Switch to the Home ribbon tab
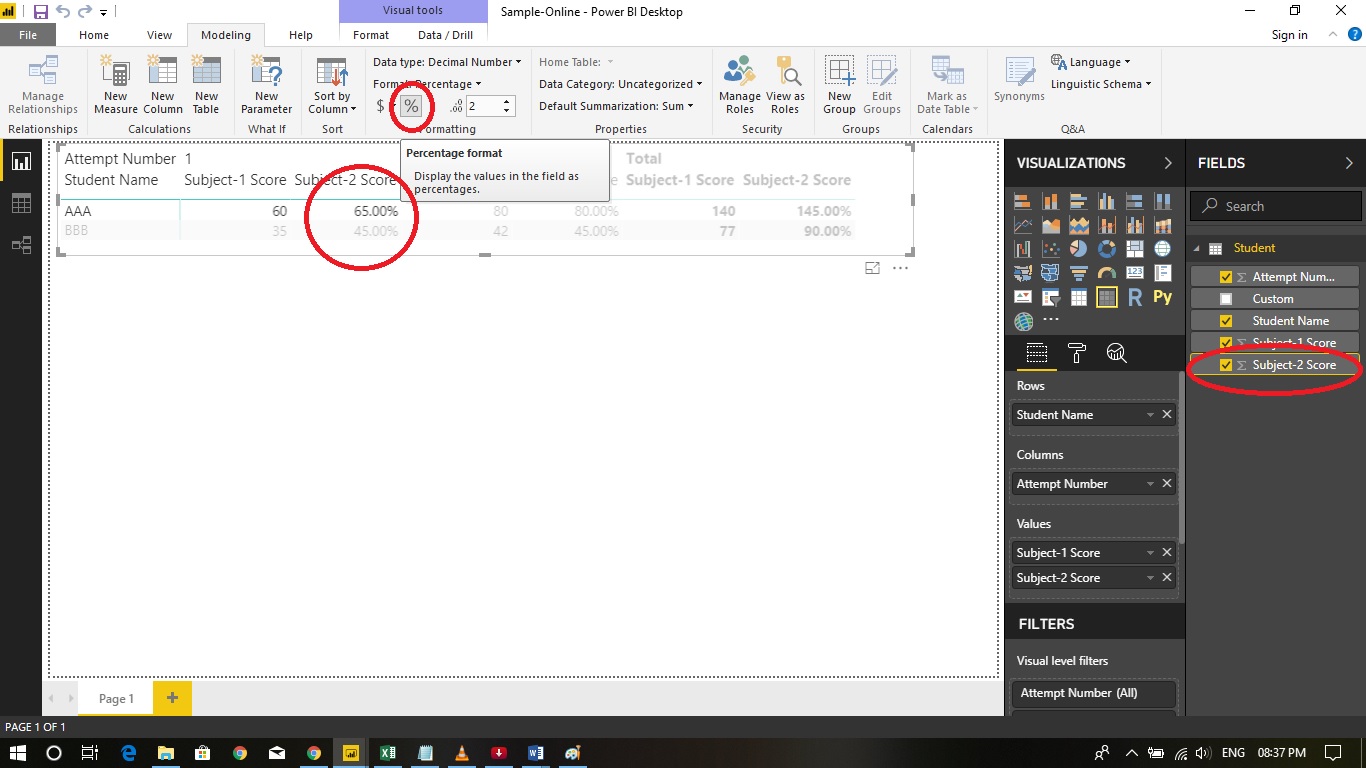The height and width of the screenshot is (768, 1366). [94, 35]
